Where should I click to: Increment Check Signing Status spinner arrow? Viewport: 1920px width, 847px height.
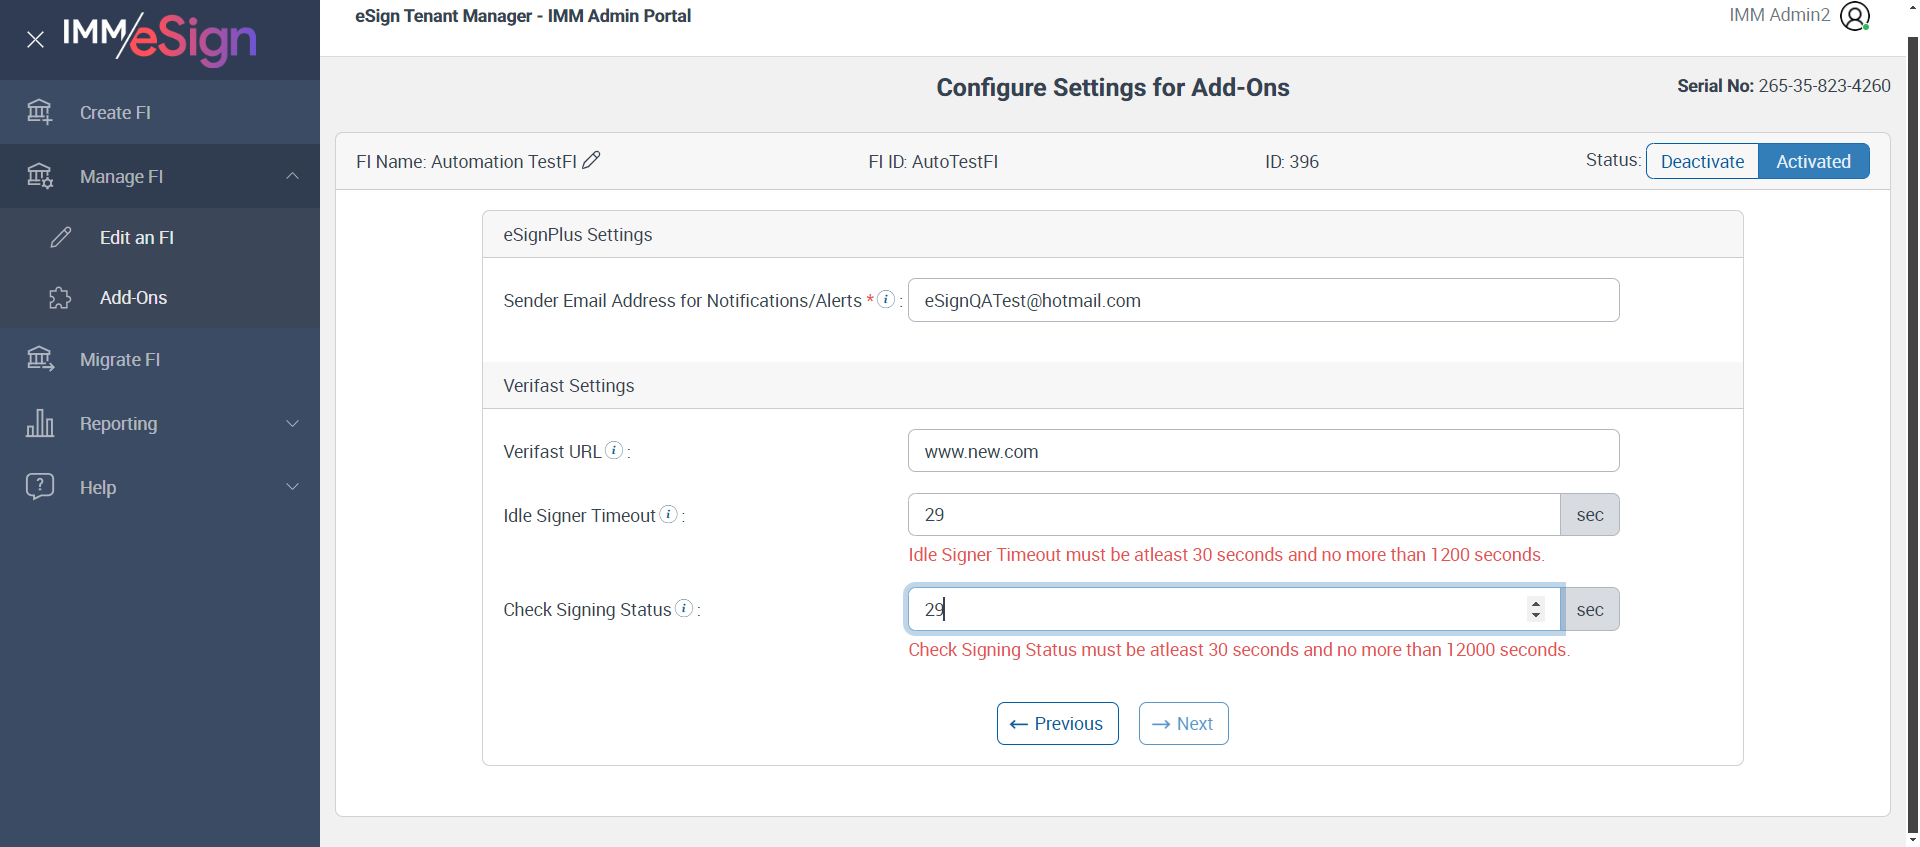coord(1536,602)
